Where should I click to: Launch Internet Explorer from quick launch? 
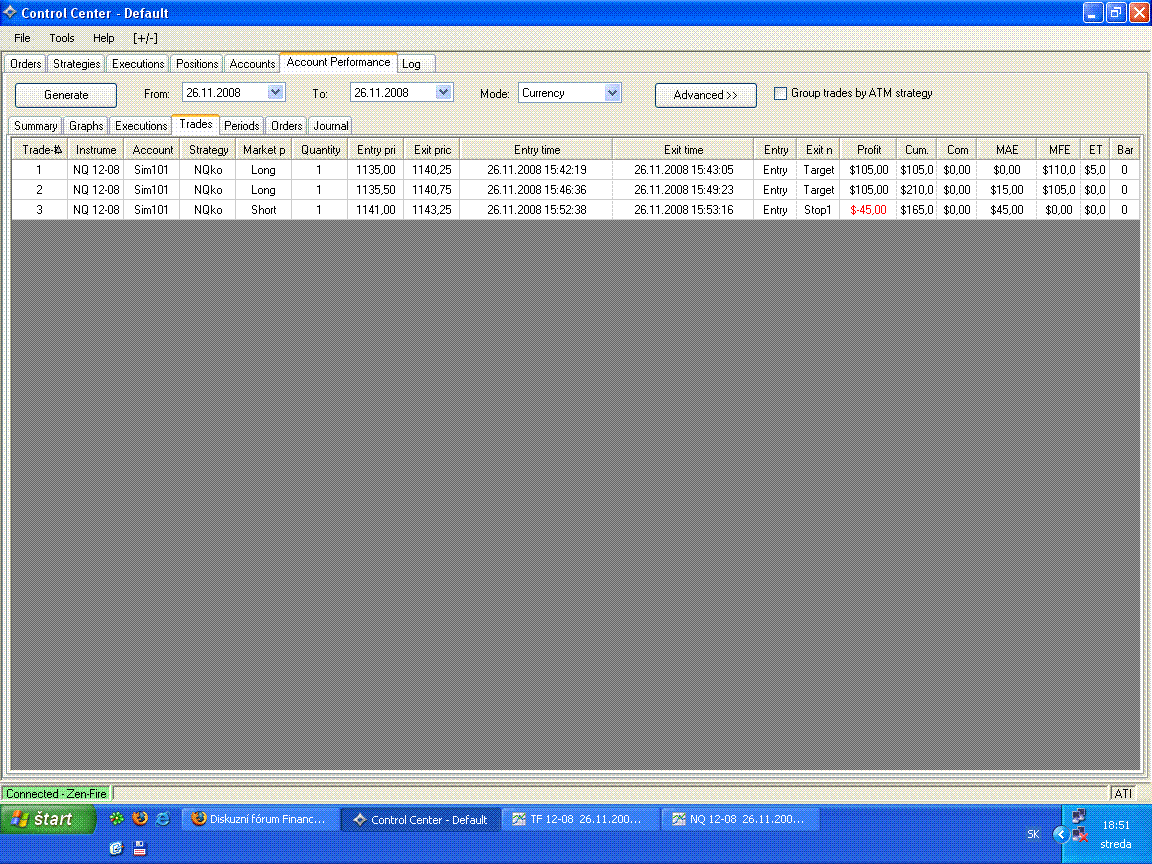click(x=163, y=818)
